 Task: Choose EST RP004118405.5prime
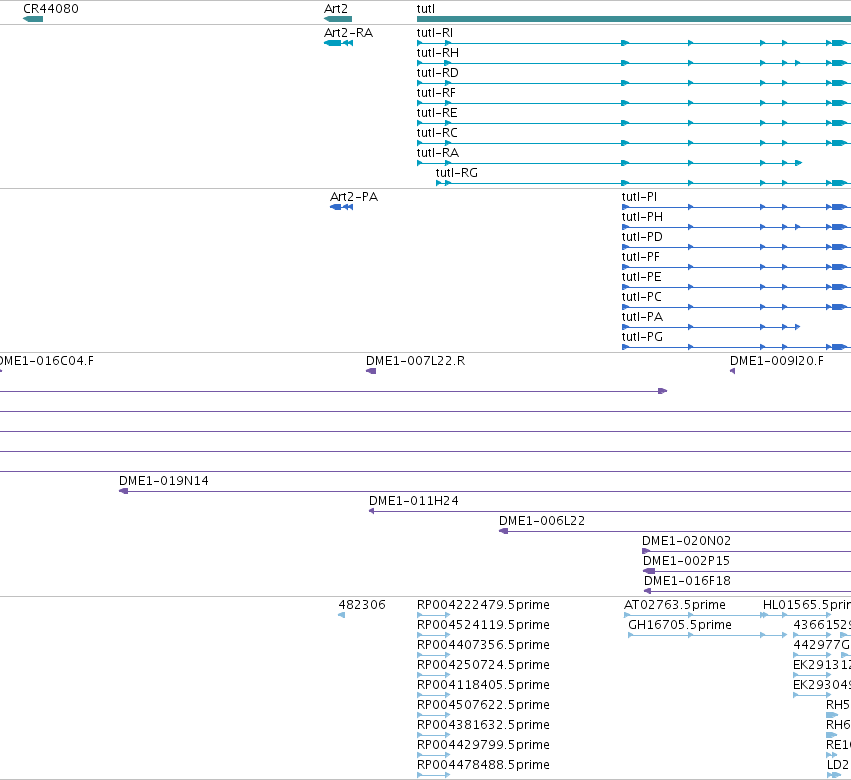(483, 685)
